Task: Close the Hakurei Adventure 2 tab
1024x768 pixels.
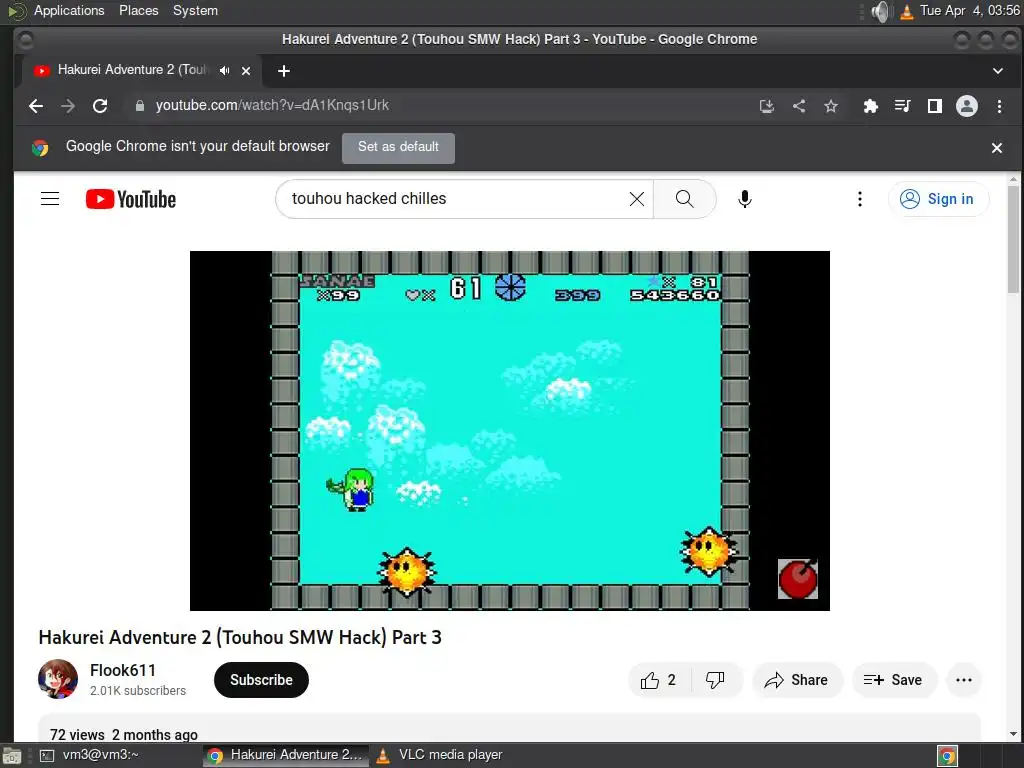Action: (x=246, y=71)
